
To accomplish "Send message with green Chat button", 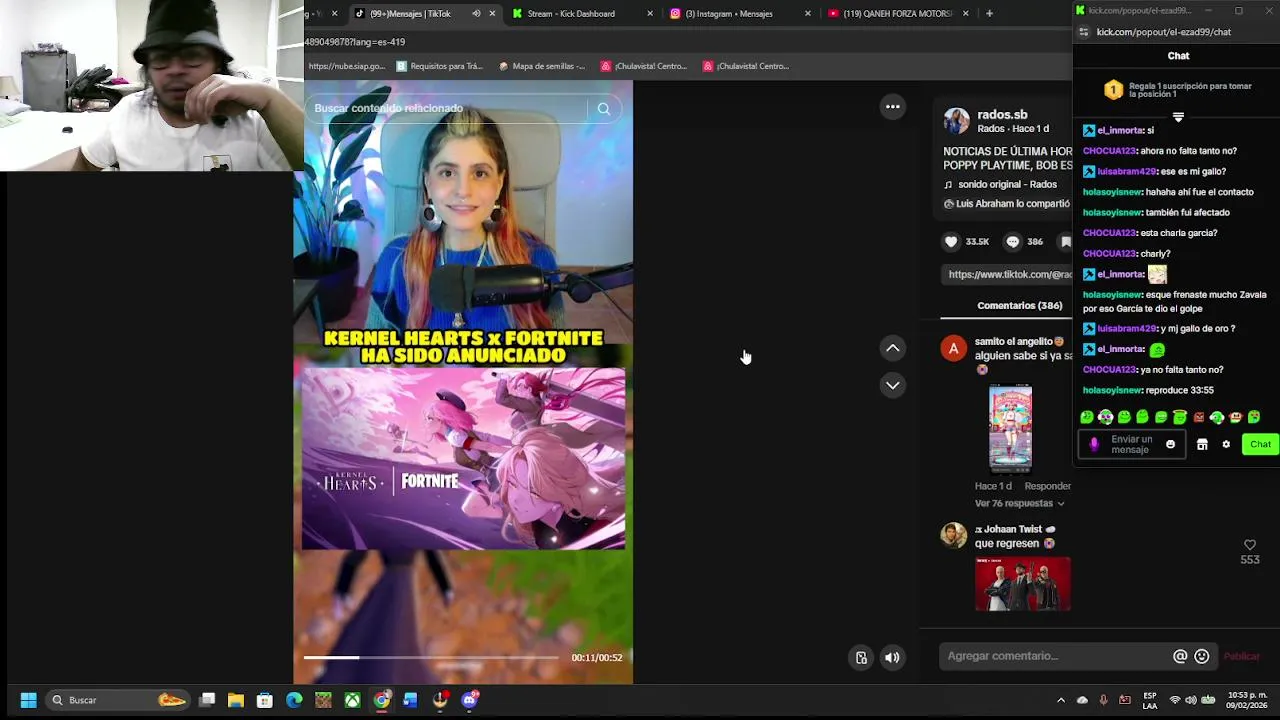I will [x=1260, y=444].
